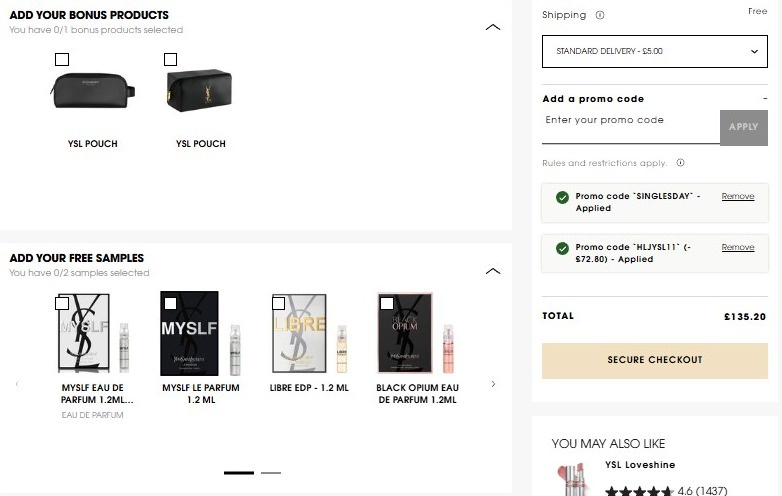Tick the Libre EDP sample checkbox
This screenshot has height=496, width=782.
point(278,303)
